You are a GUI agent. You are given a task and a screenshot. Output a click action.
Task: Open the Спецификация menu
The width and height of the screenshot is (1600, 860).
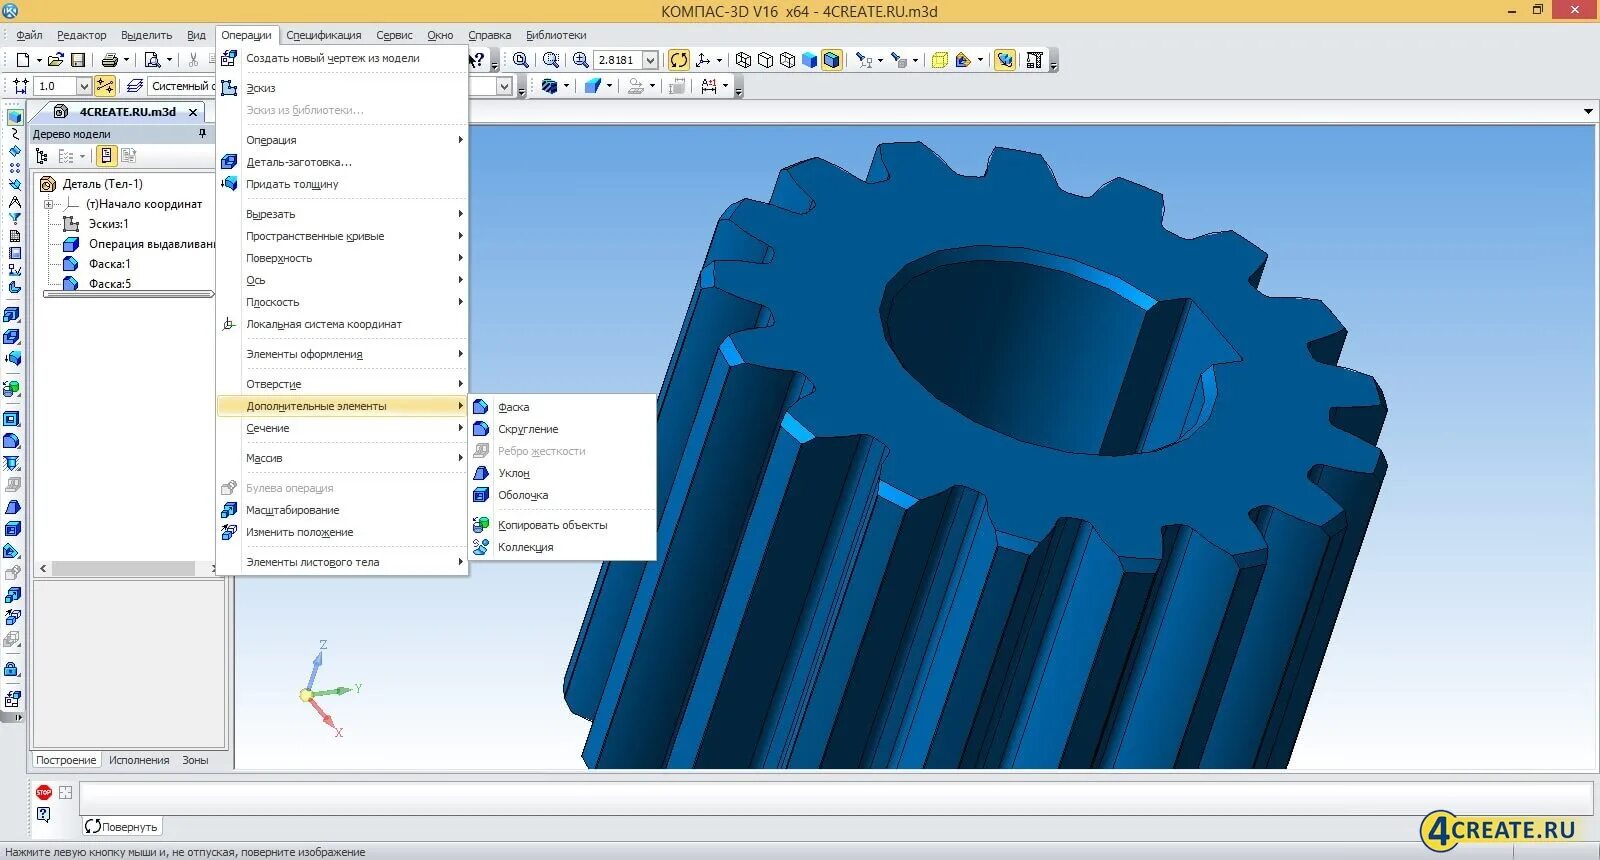pos(324,35)
